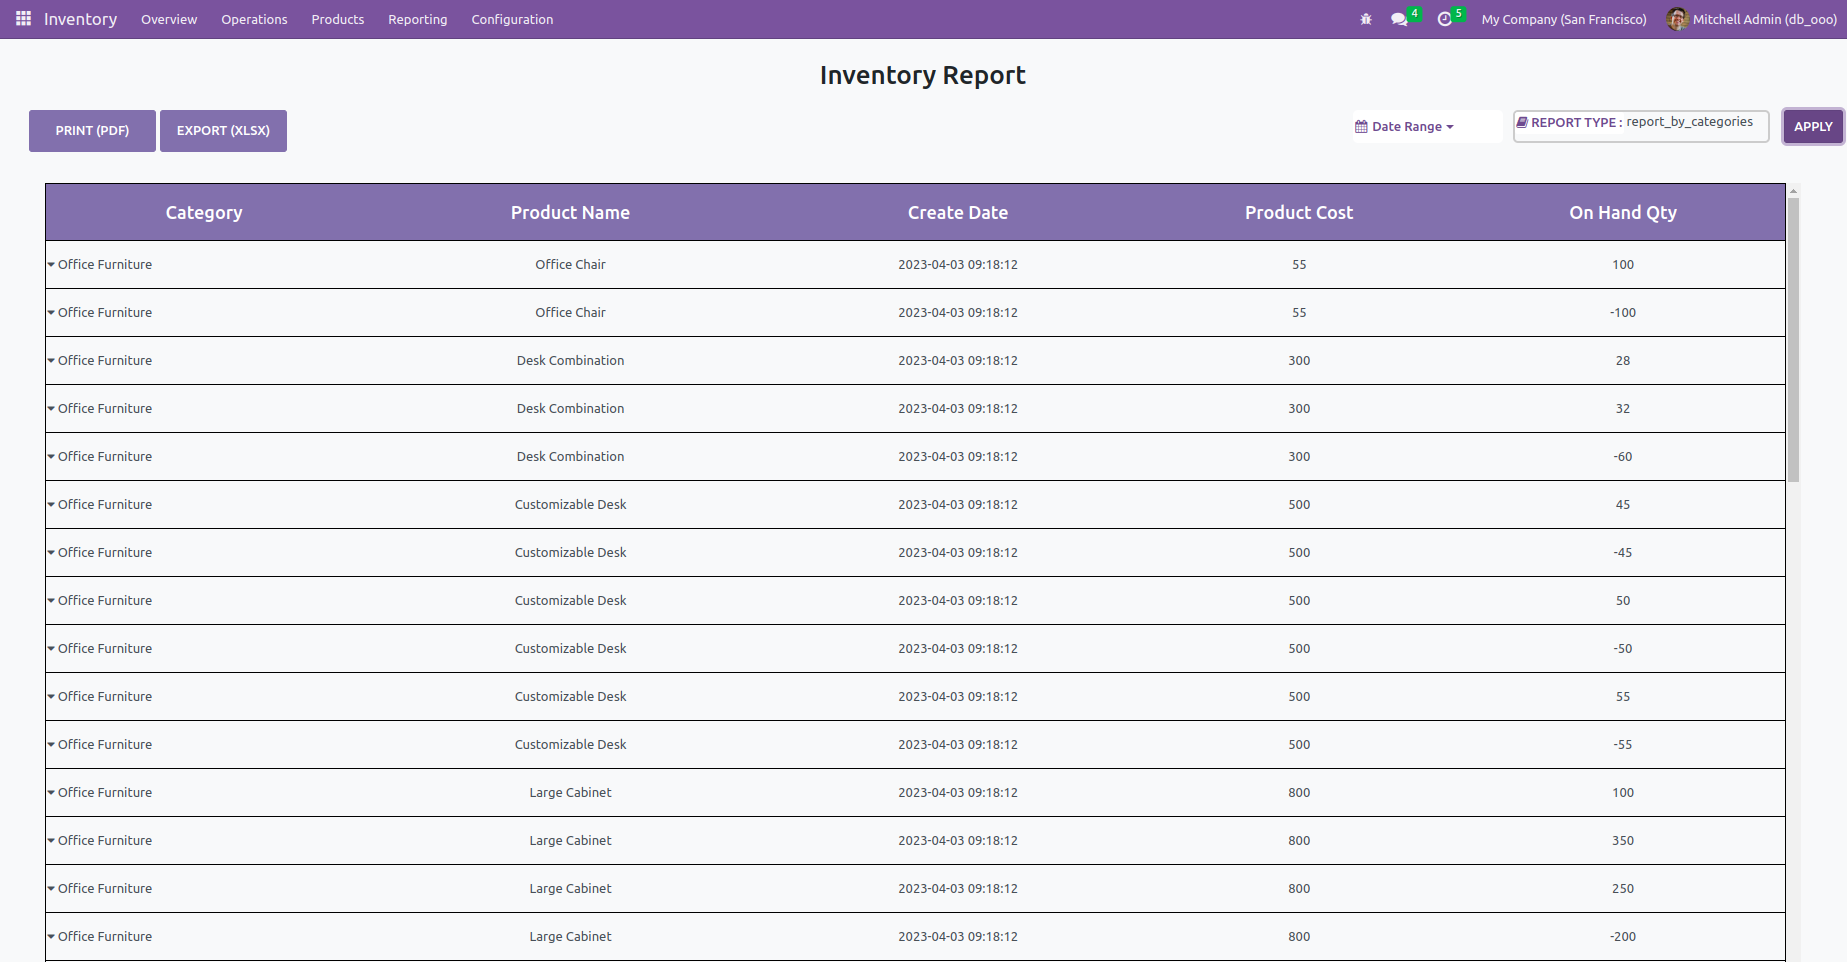Open the apps grid home menu
This screenshot has height=962, width=1847.
(x=23, y=19)
